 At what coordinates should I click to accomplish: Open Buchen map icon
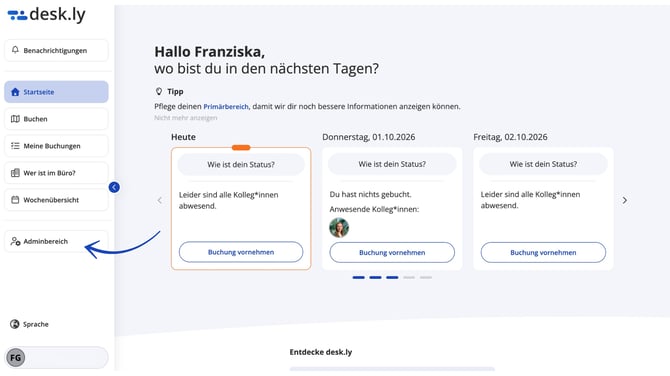15,119
